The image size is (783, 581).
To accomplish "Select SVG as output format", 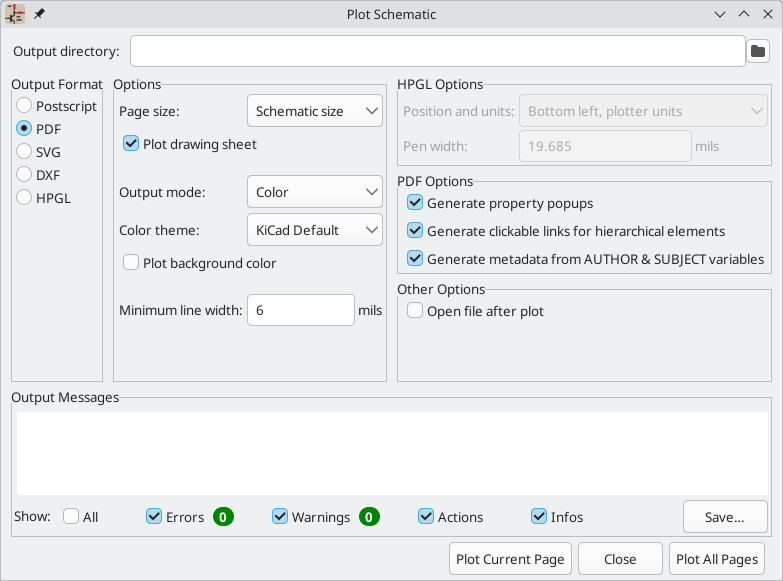I will 25,152.
